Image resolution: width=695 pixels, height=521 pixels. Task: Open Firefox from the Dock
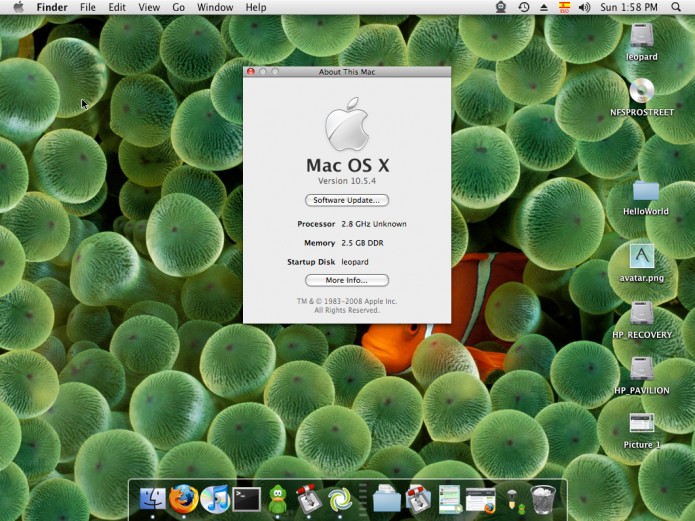(x=183, y=499)
